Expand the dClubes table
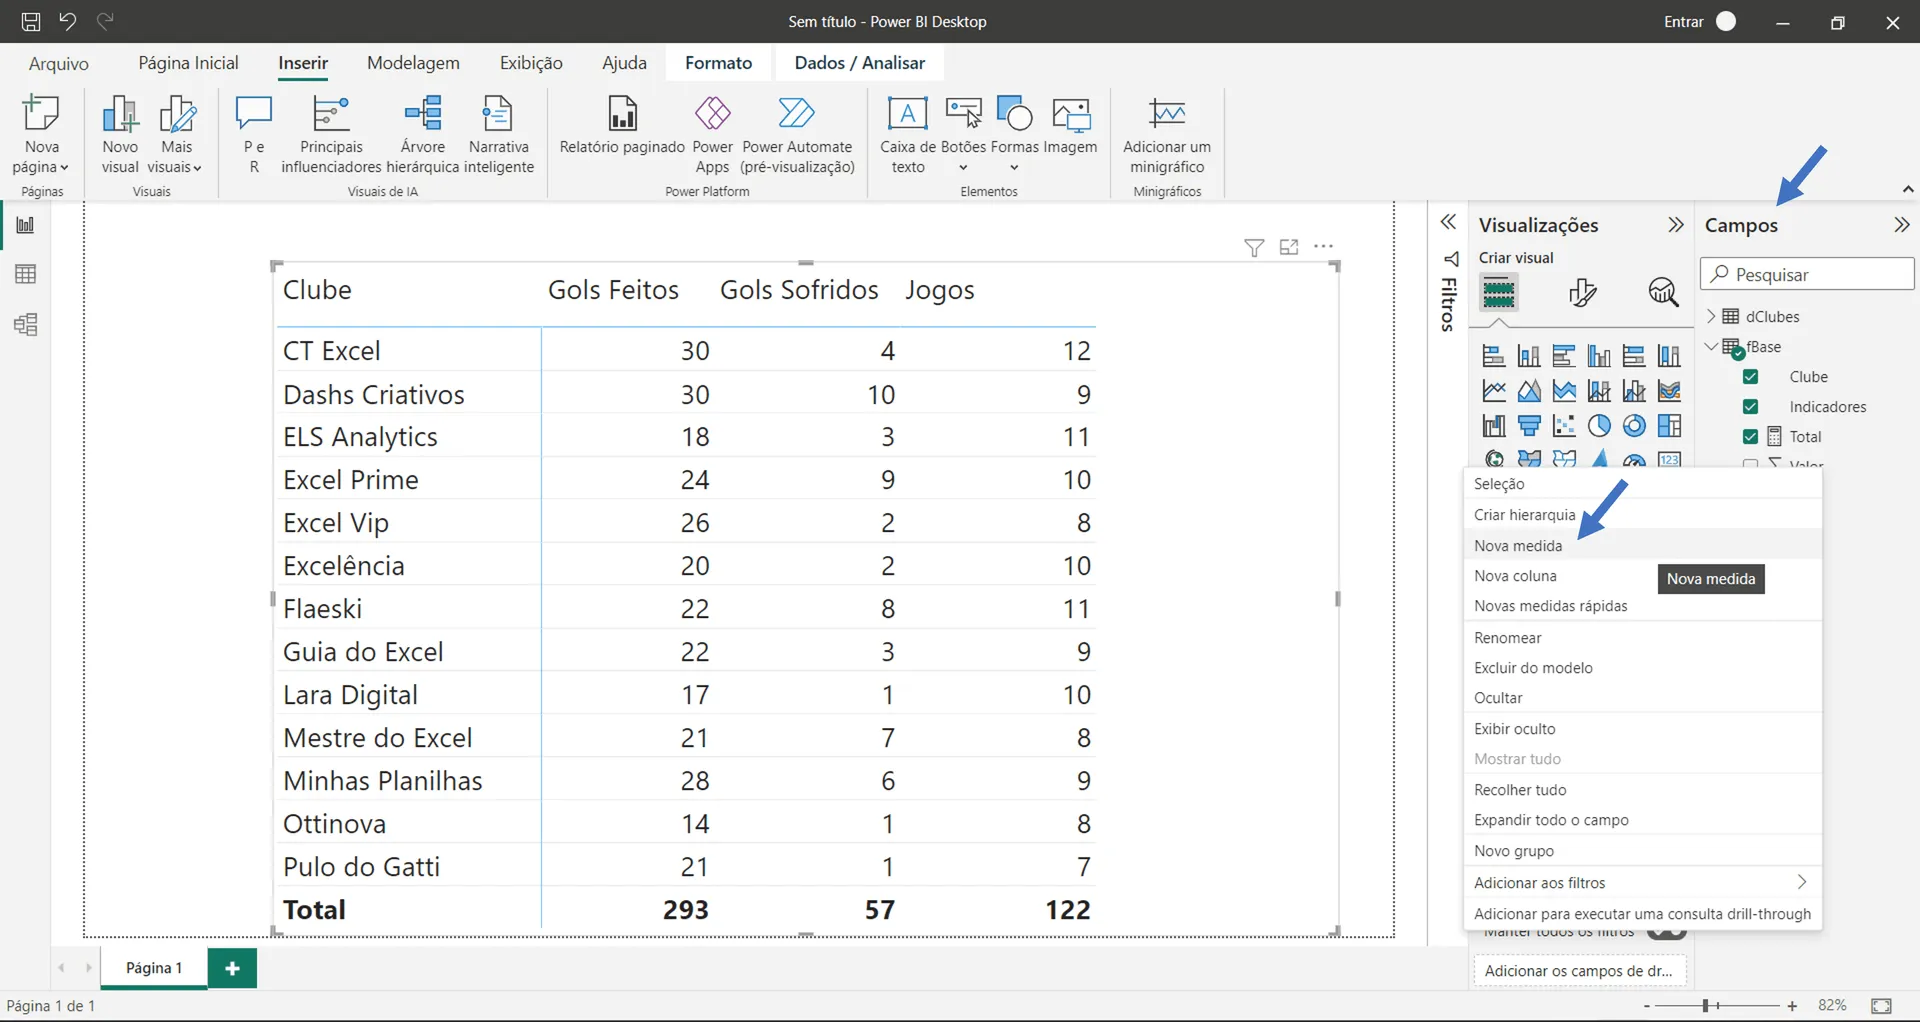 (1711, 316)
